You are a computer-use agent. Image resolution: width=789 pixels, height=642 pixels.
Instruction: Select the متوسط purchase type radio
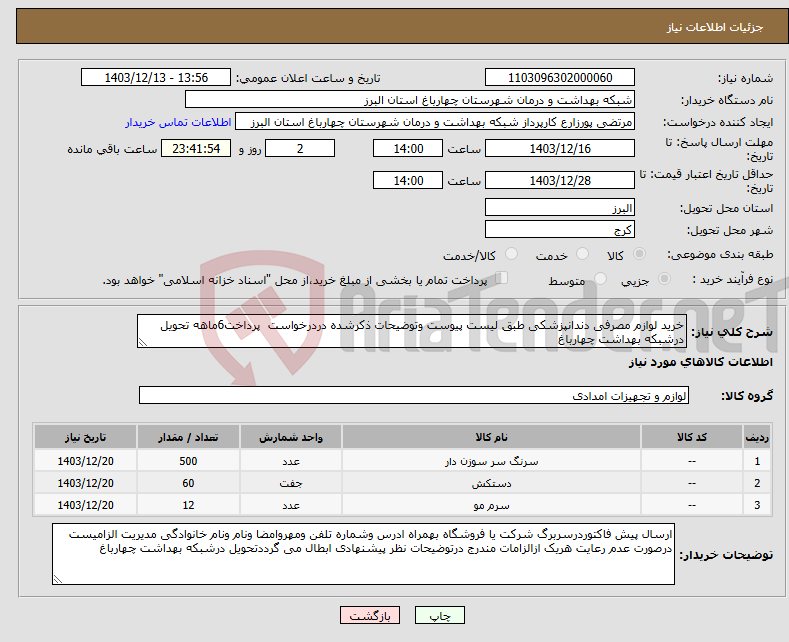point(600,279)
